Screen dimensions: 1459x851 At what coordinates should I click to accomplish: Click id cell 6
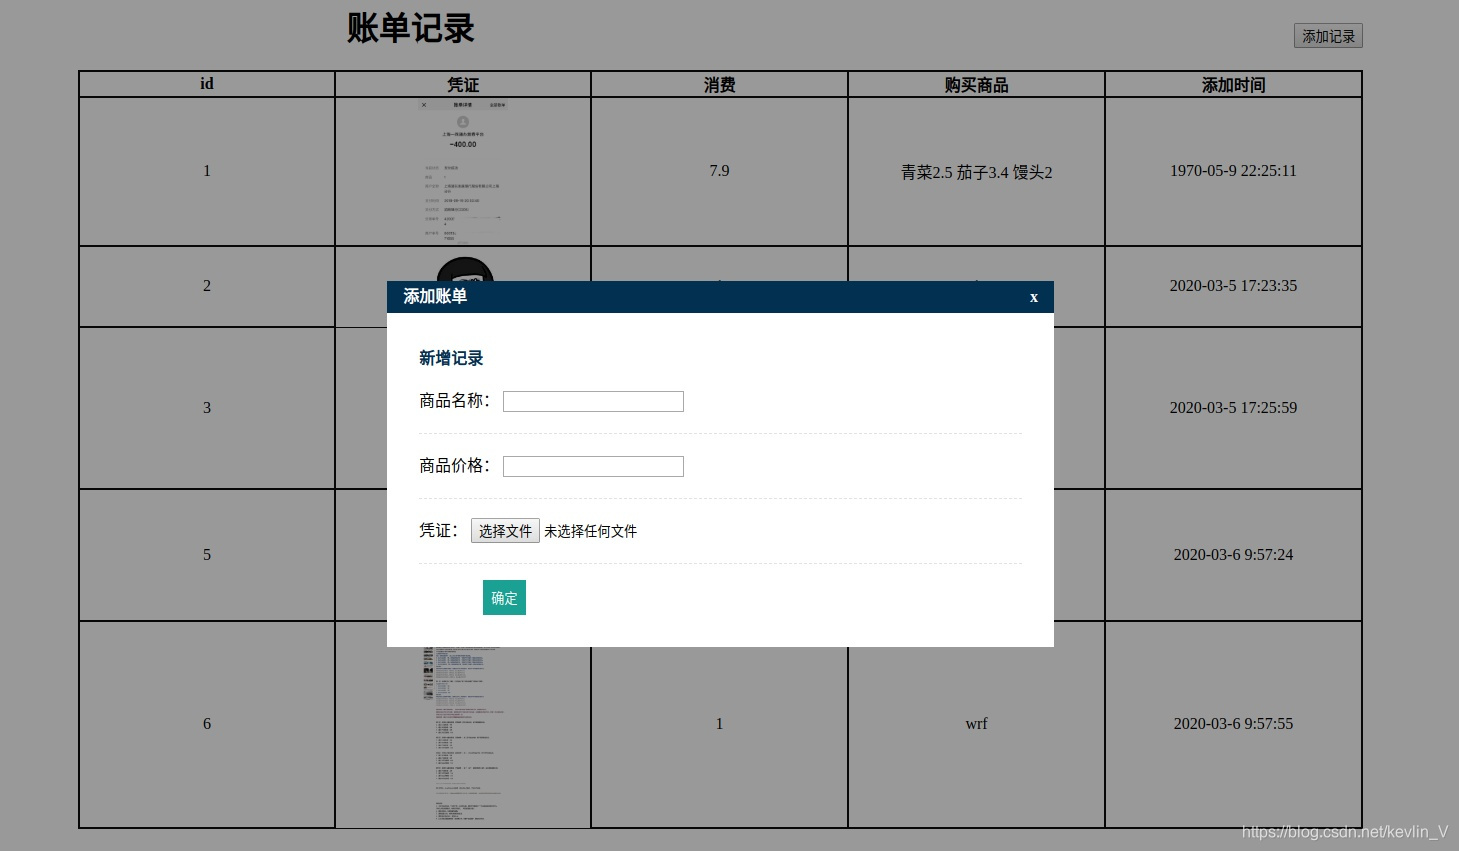tap(207, 724)
